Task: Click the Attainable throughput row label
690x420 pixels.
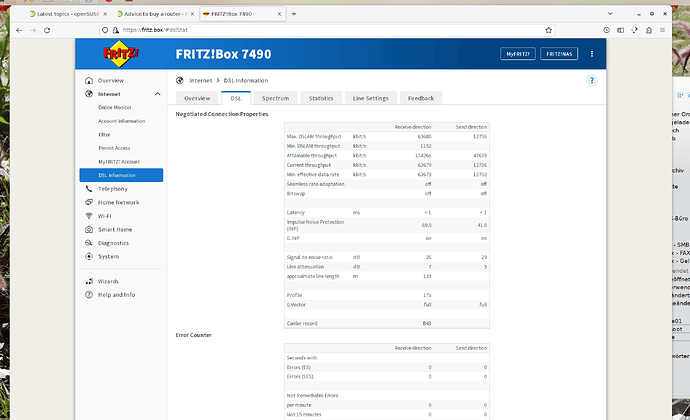Action: coord(312,155)
